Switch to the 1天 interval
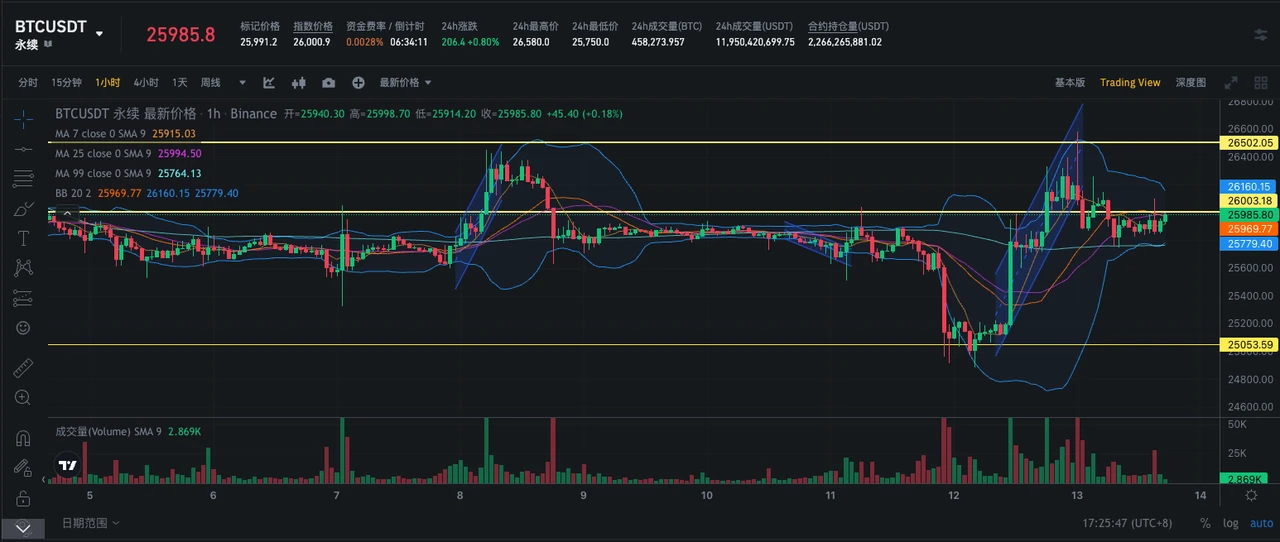Image resolution: width=1280 pixels, height=542 pixels. [180, 82]
